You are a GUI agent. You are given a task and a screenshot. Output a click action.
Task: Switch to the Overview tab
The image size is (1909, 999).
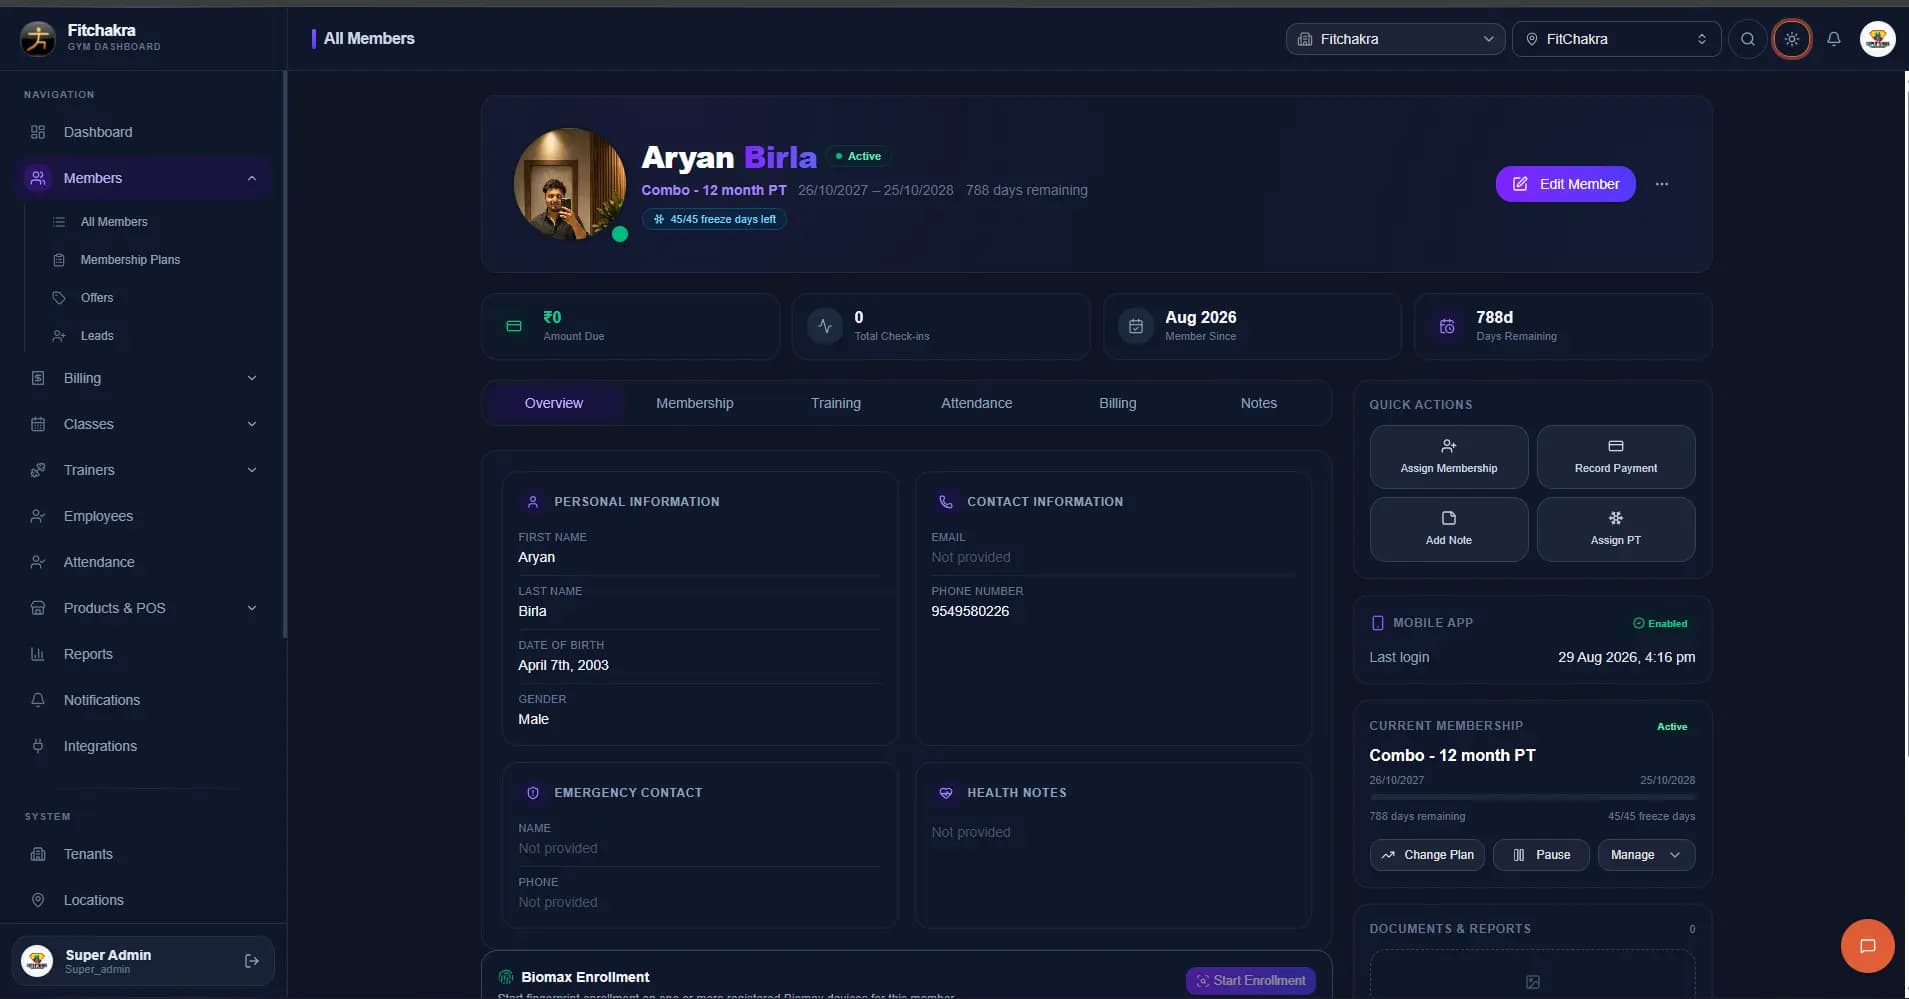[553, 403]
